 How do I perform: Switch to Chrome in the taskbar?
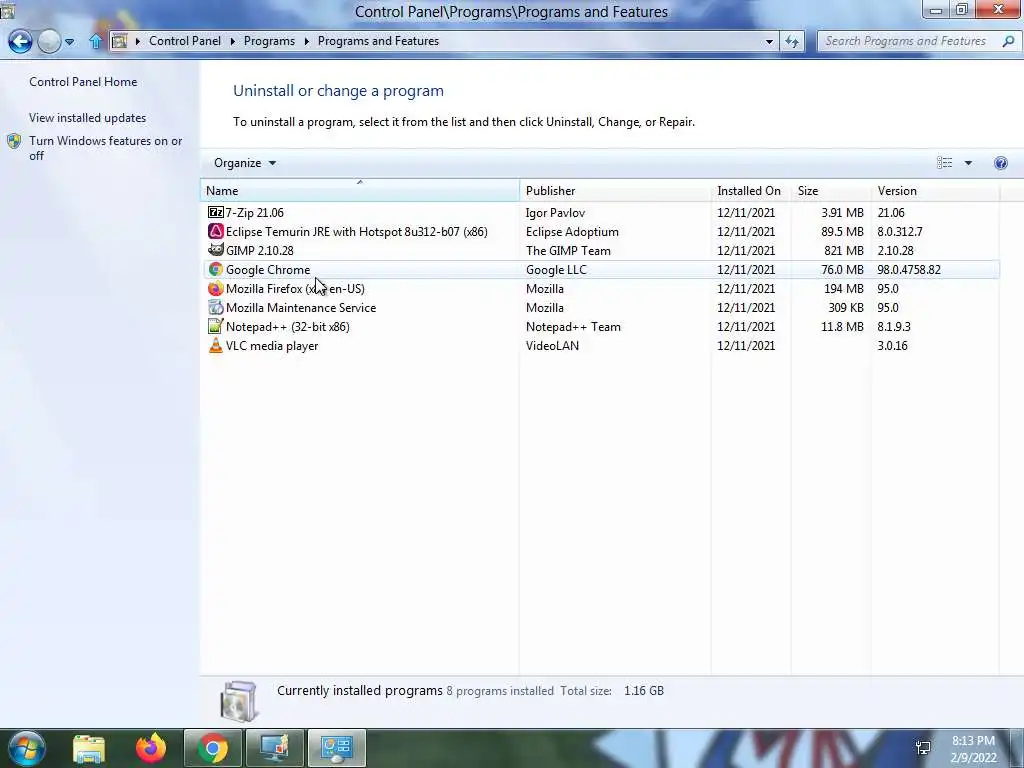pos(212,748)
